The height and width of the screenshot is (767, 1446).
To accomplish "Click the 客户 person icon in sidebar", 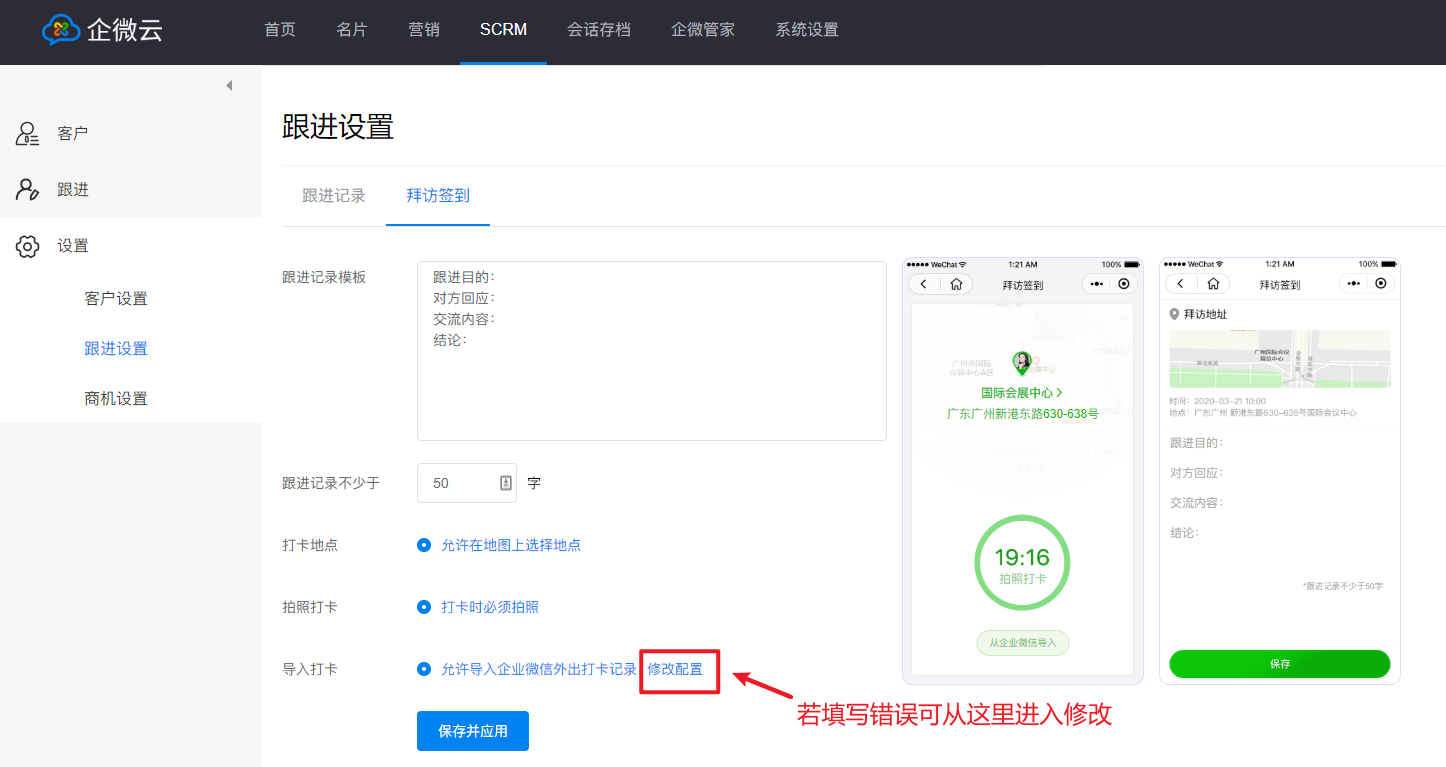I will 27,133.
